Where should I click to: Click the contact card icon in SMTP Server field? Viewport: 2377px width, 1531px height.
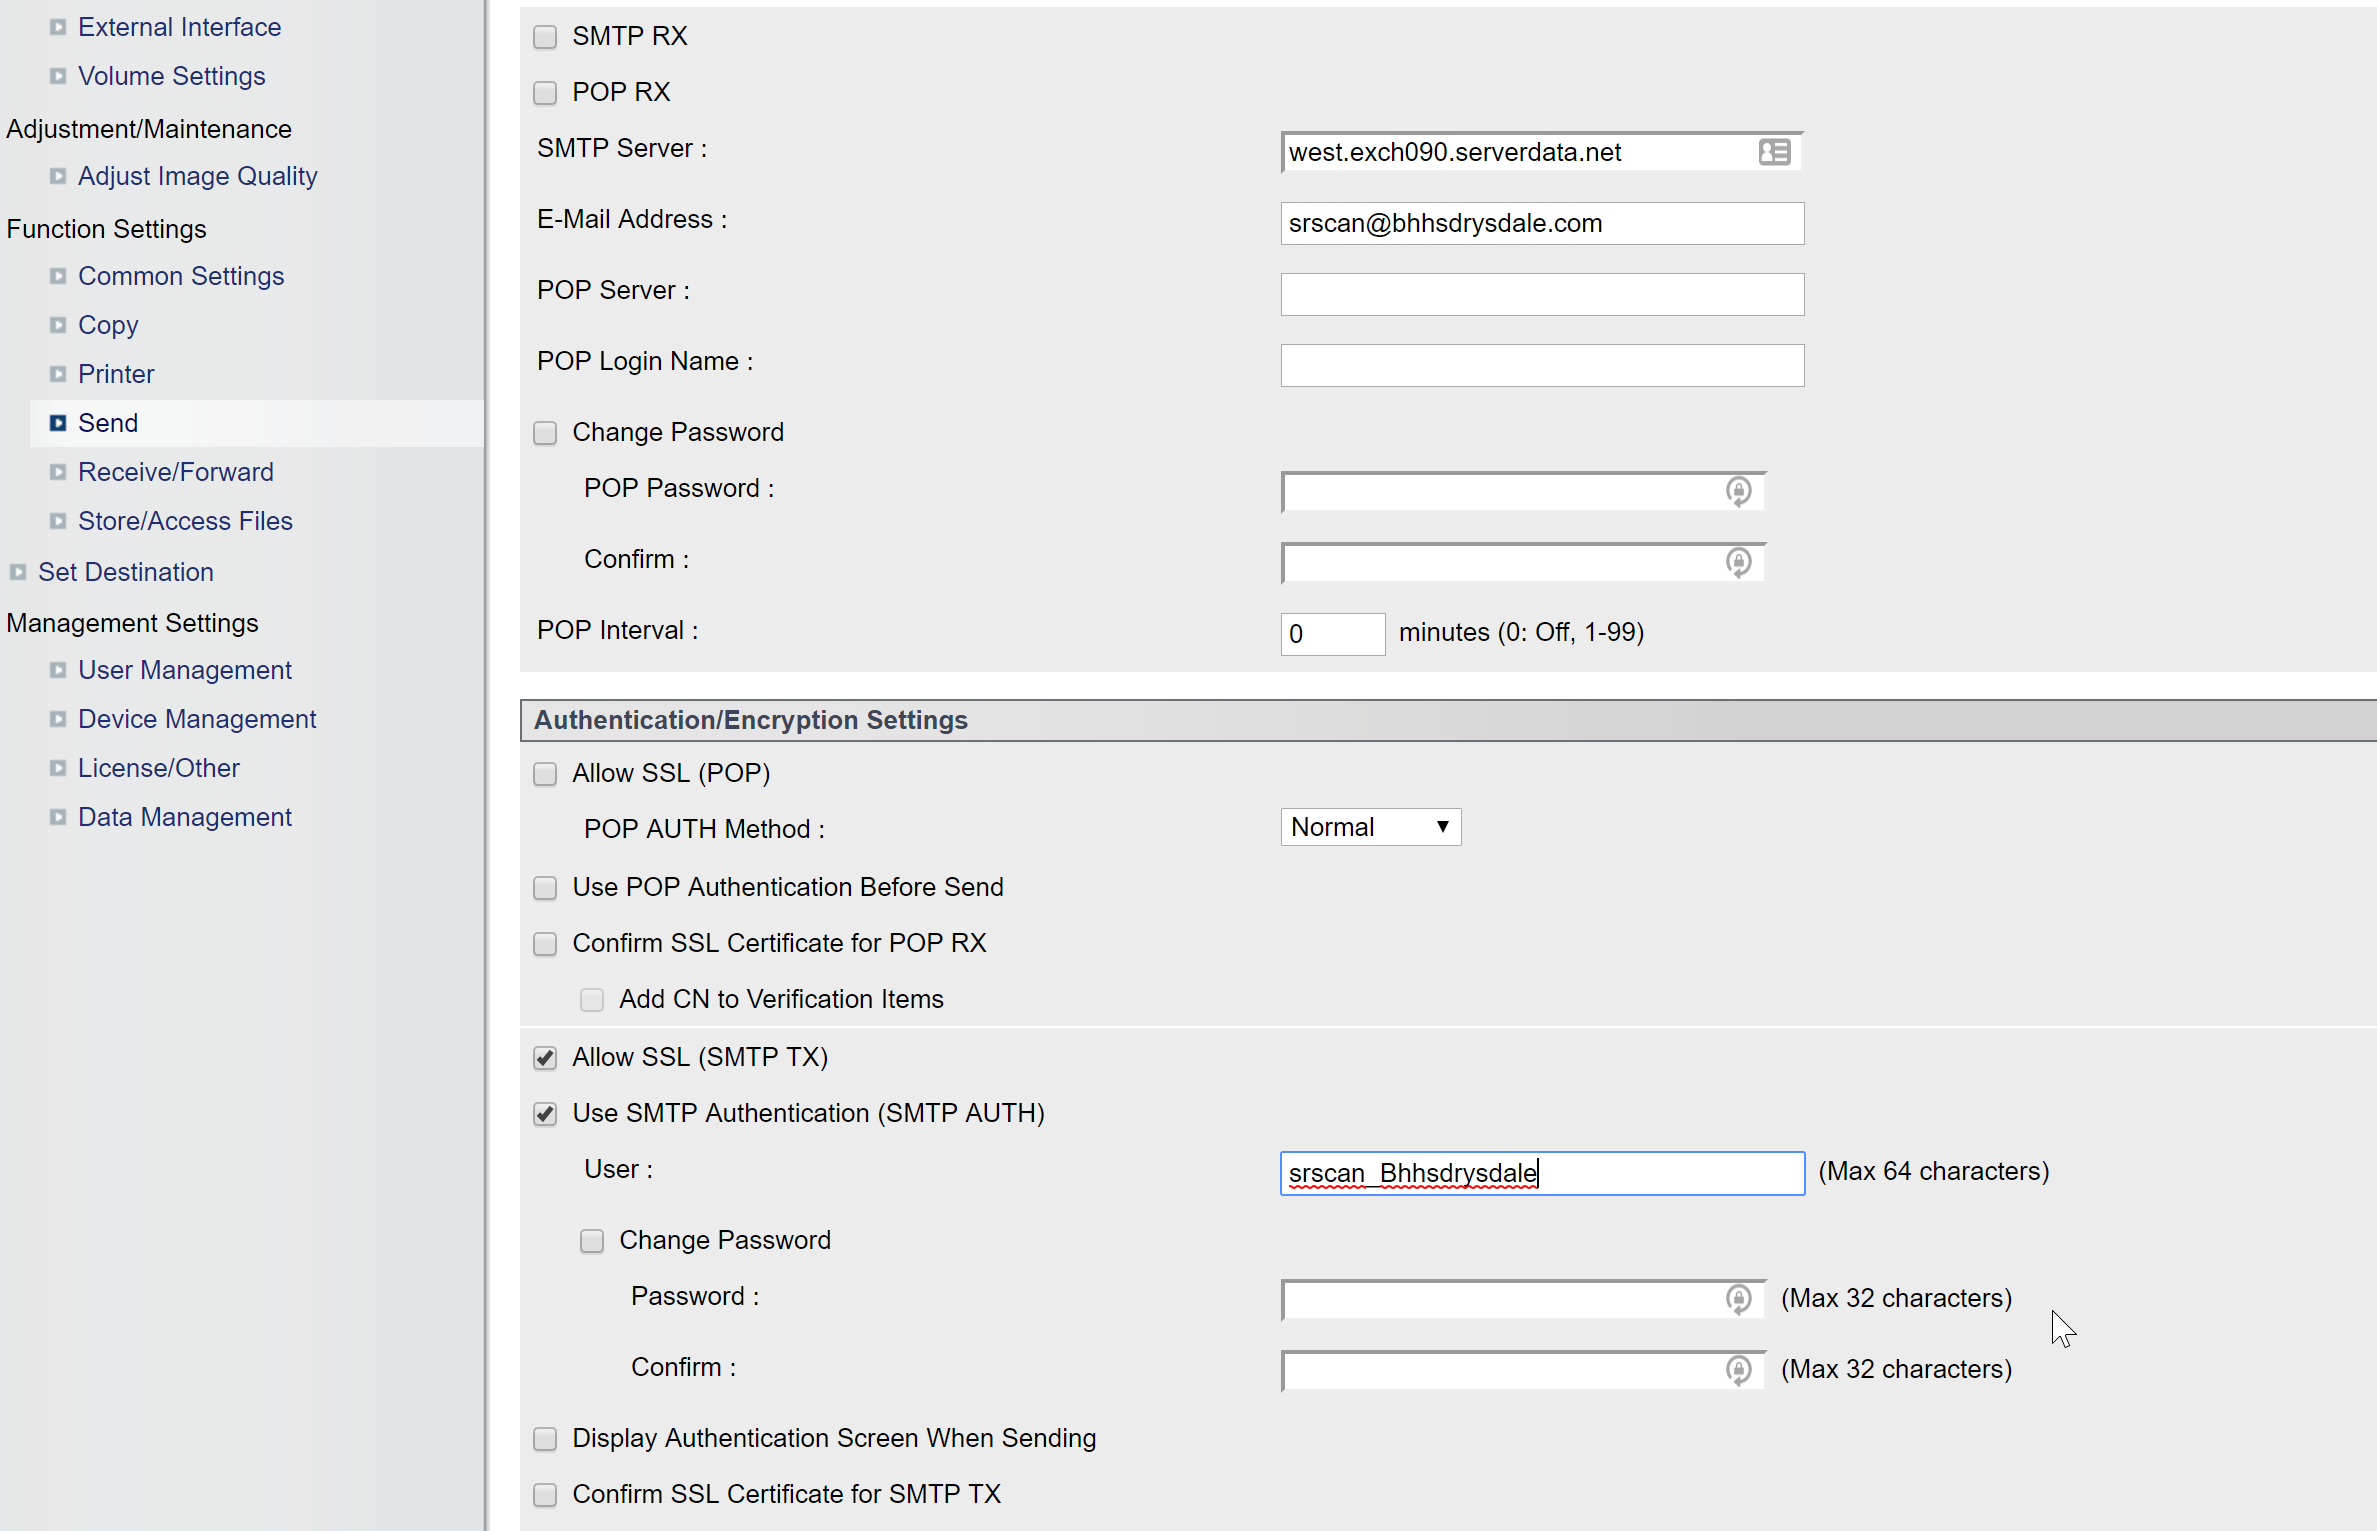1774,152
